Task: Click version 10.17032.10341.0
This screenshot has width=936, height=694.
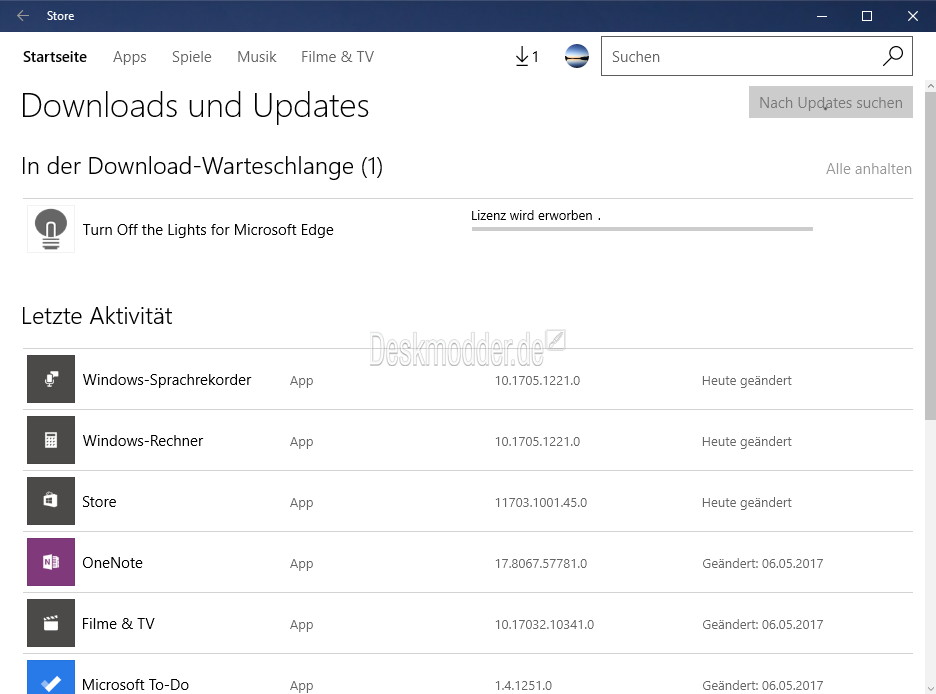Action: click(544, 624)
